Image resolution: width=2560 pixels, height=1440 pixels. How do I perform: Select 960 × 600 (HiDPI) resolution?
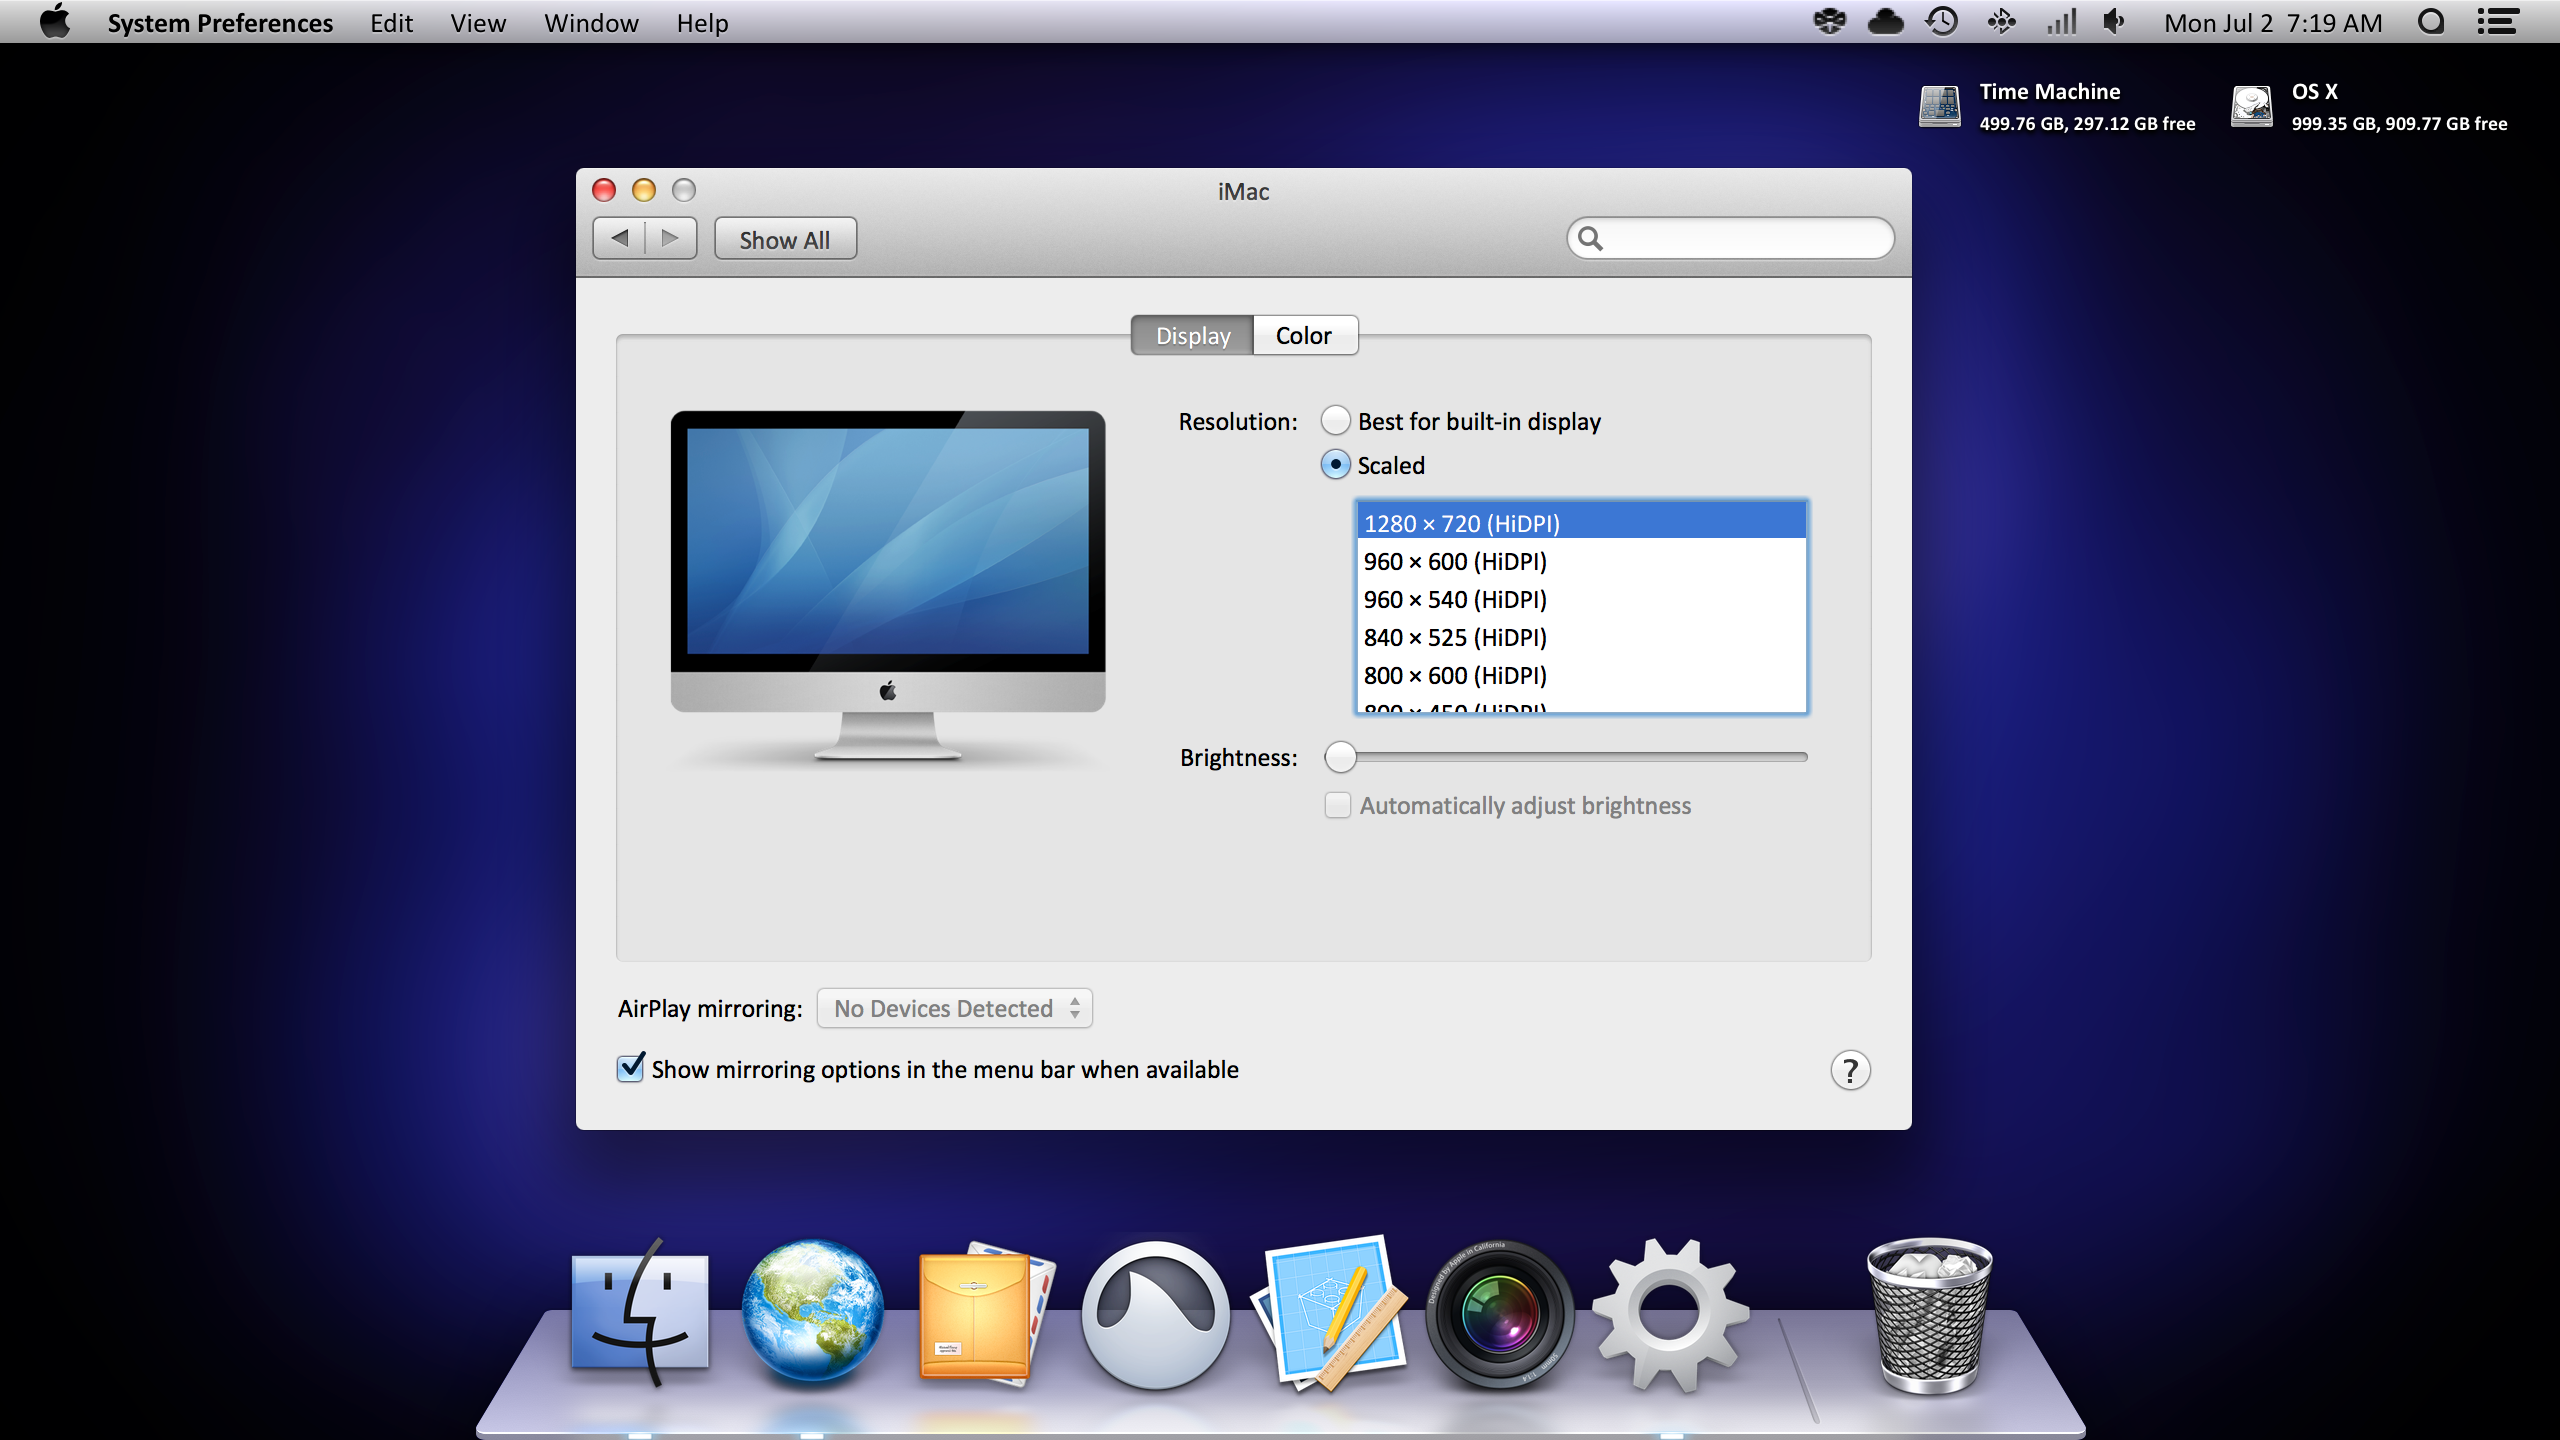(1581, 561)
